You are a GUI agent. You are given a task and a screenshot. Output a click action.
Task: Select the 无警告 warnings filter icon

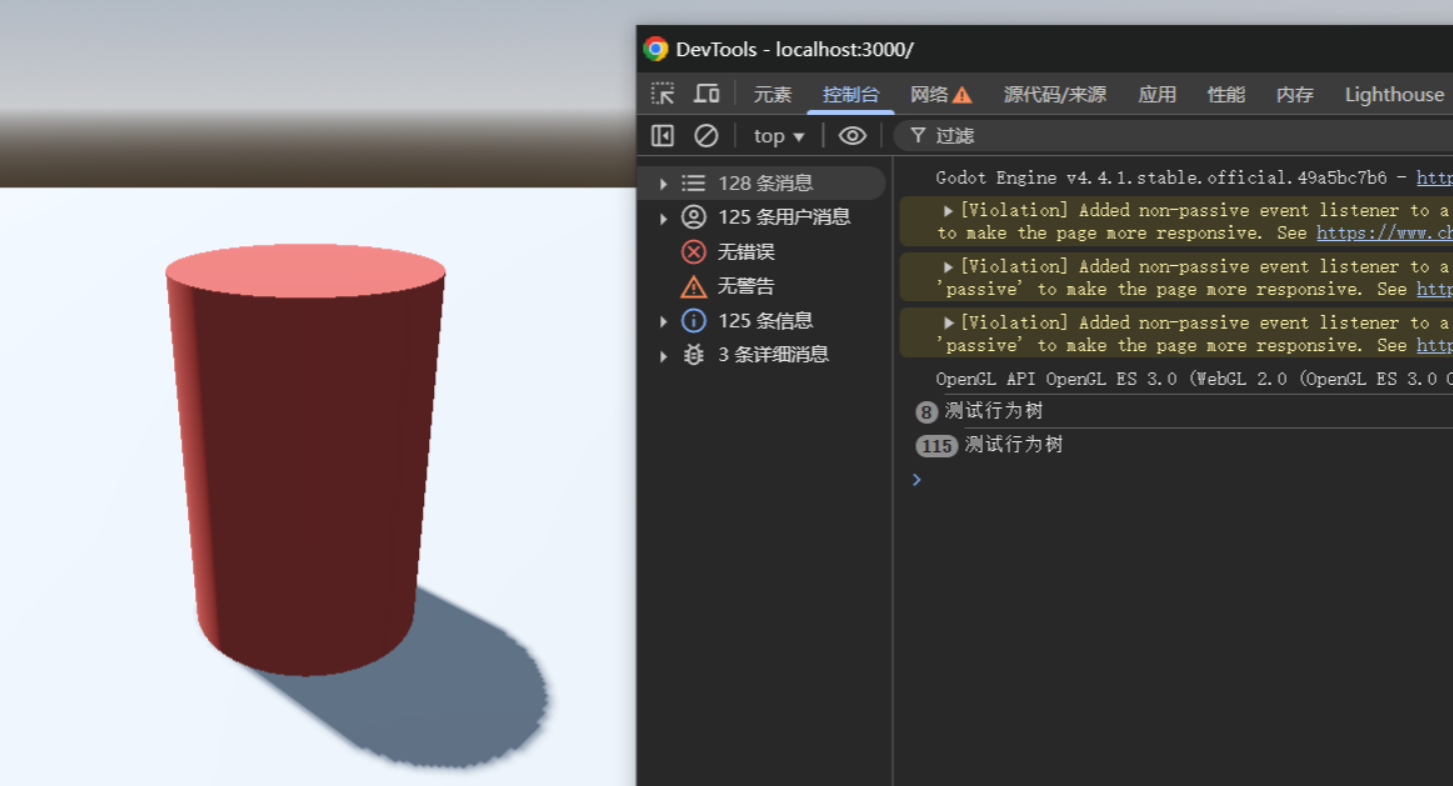[693, 287]
